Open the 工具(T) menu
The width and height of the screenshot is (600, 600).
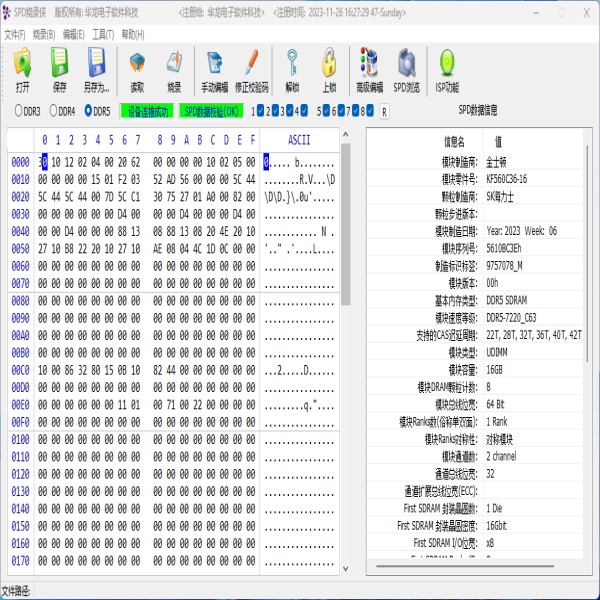click(x=103, y=35)
